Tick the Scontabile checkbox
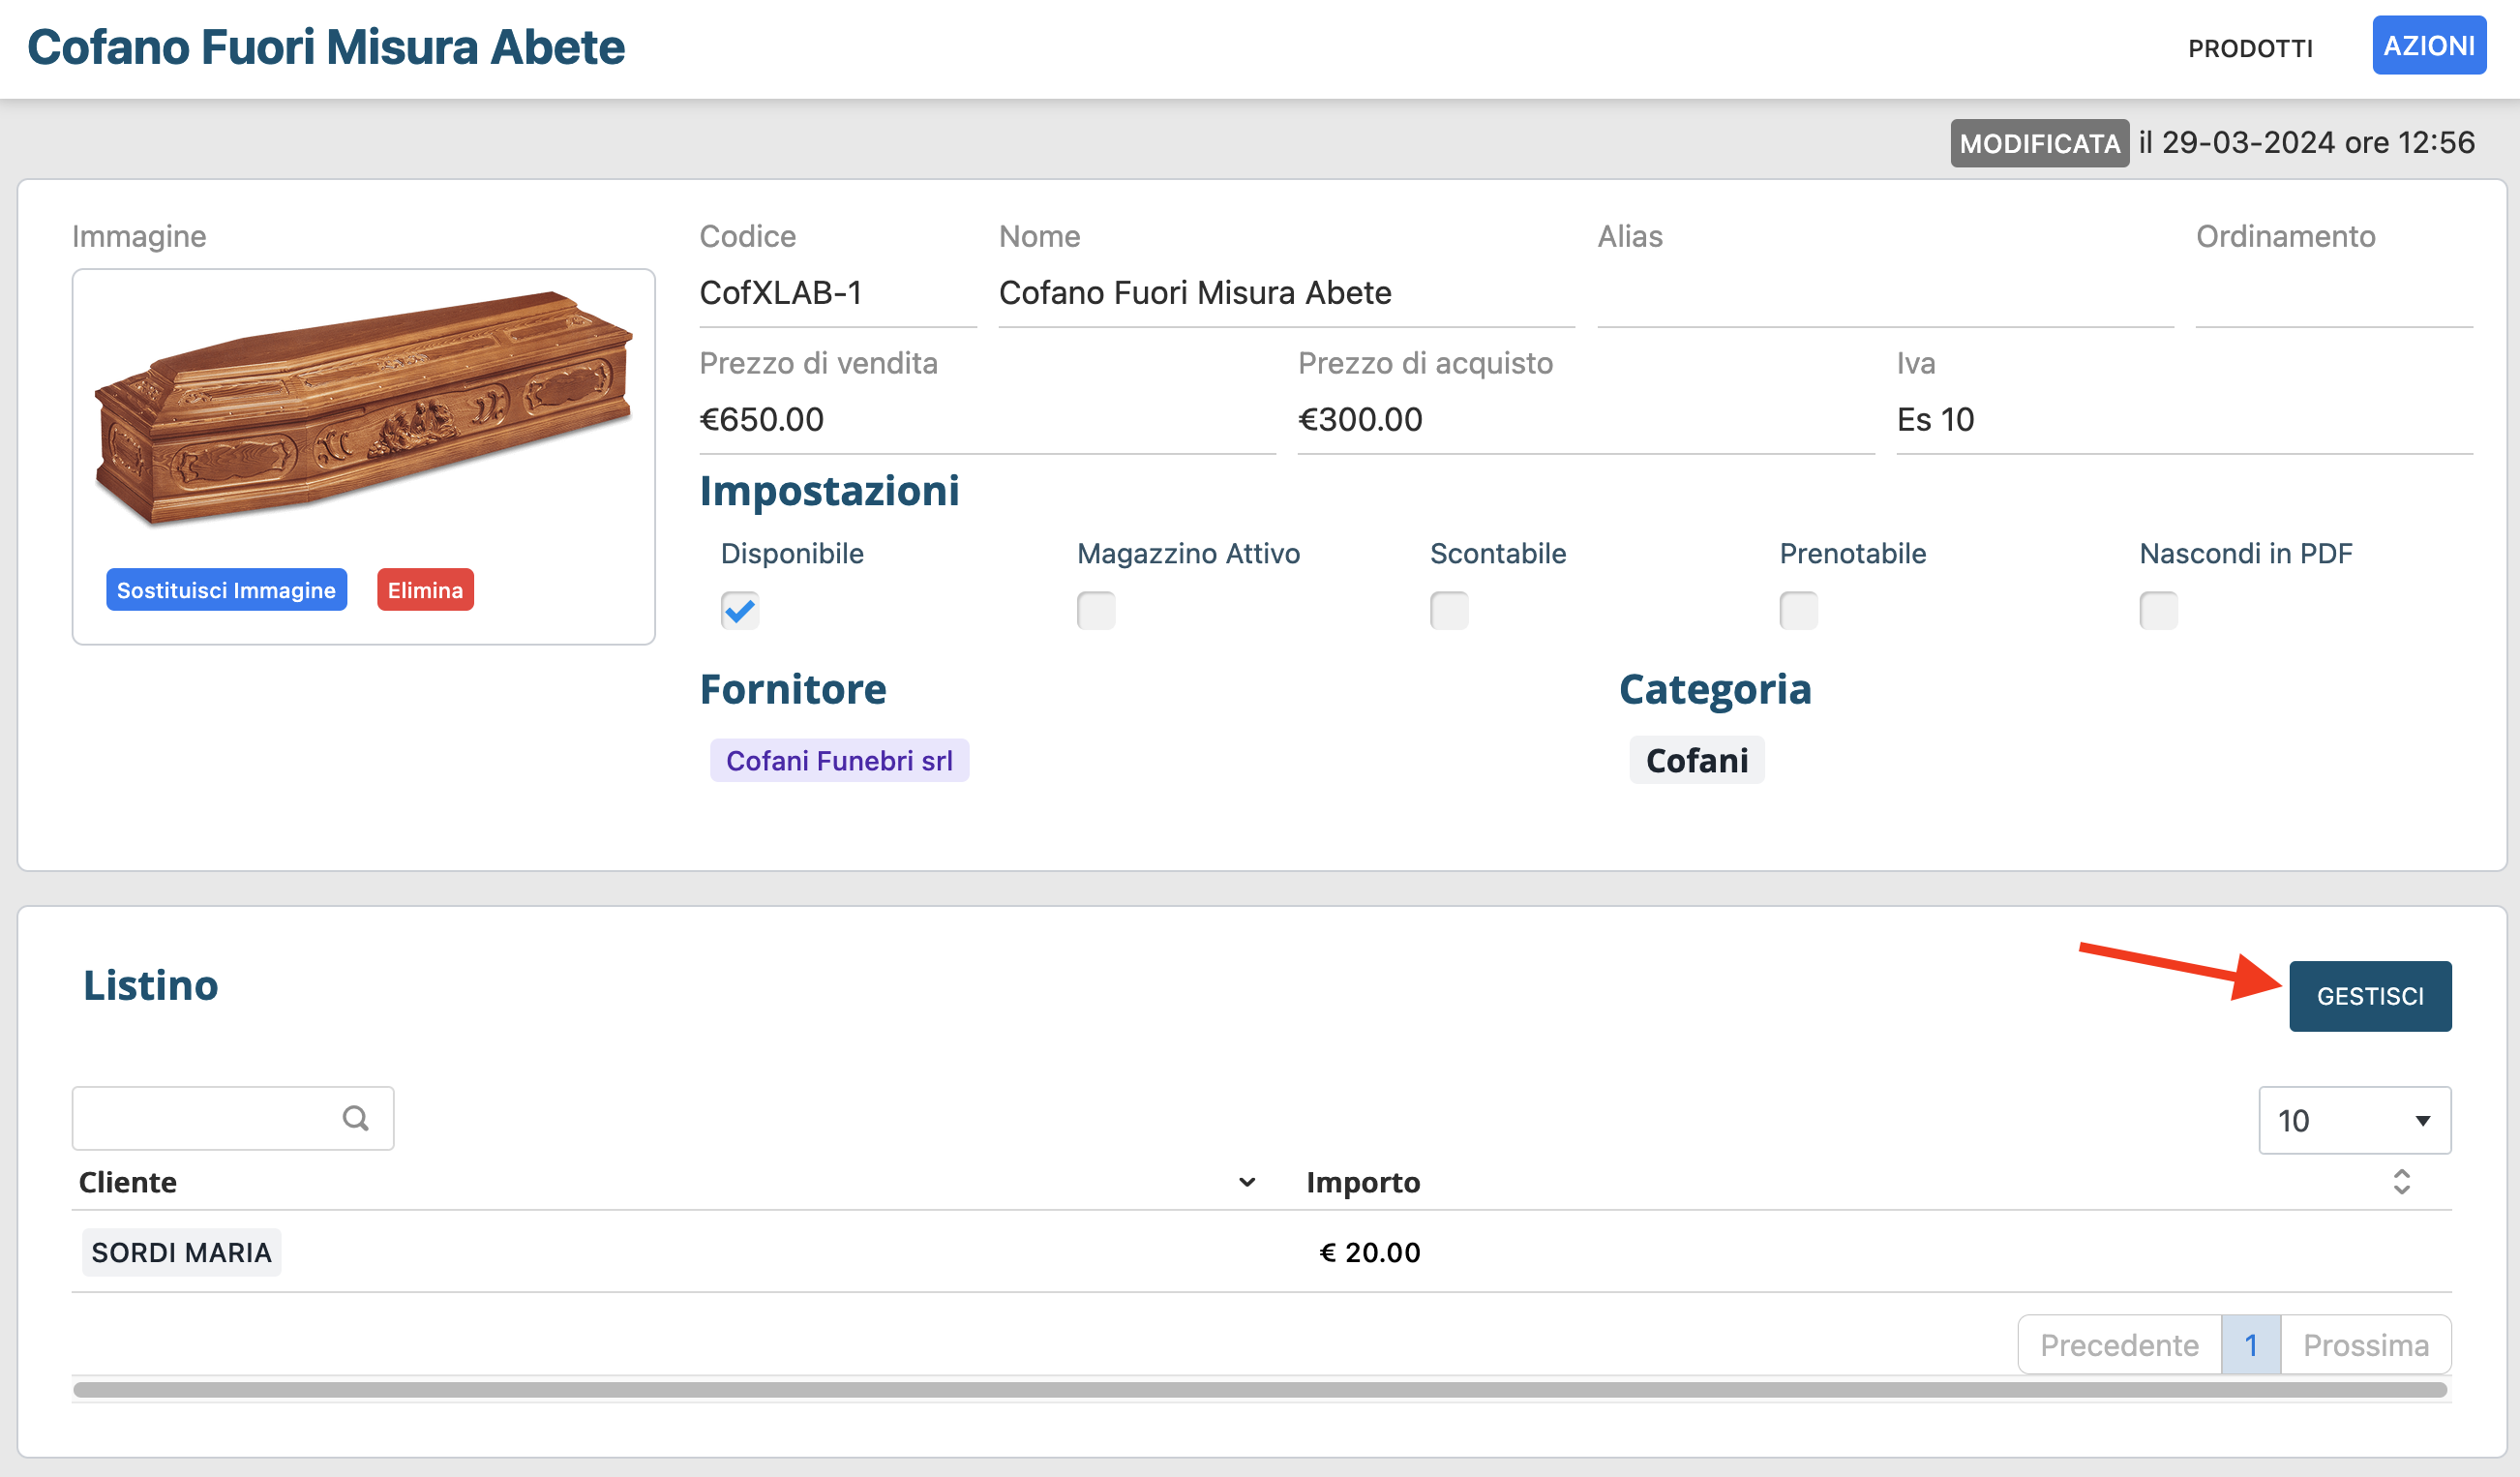Viewport: 2520px width, 1477px height. coord(1448,610)
